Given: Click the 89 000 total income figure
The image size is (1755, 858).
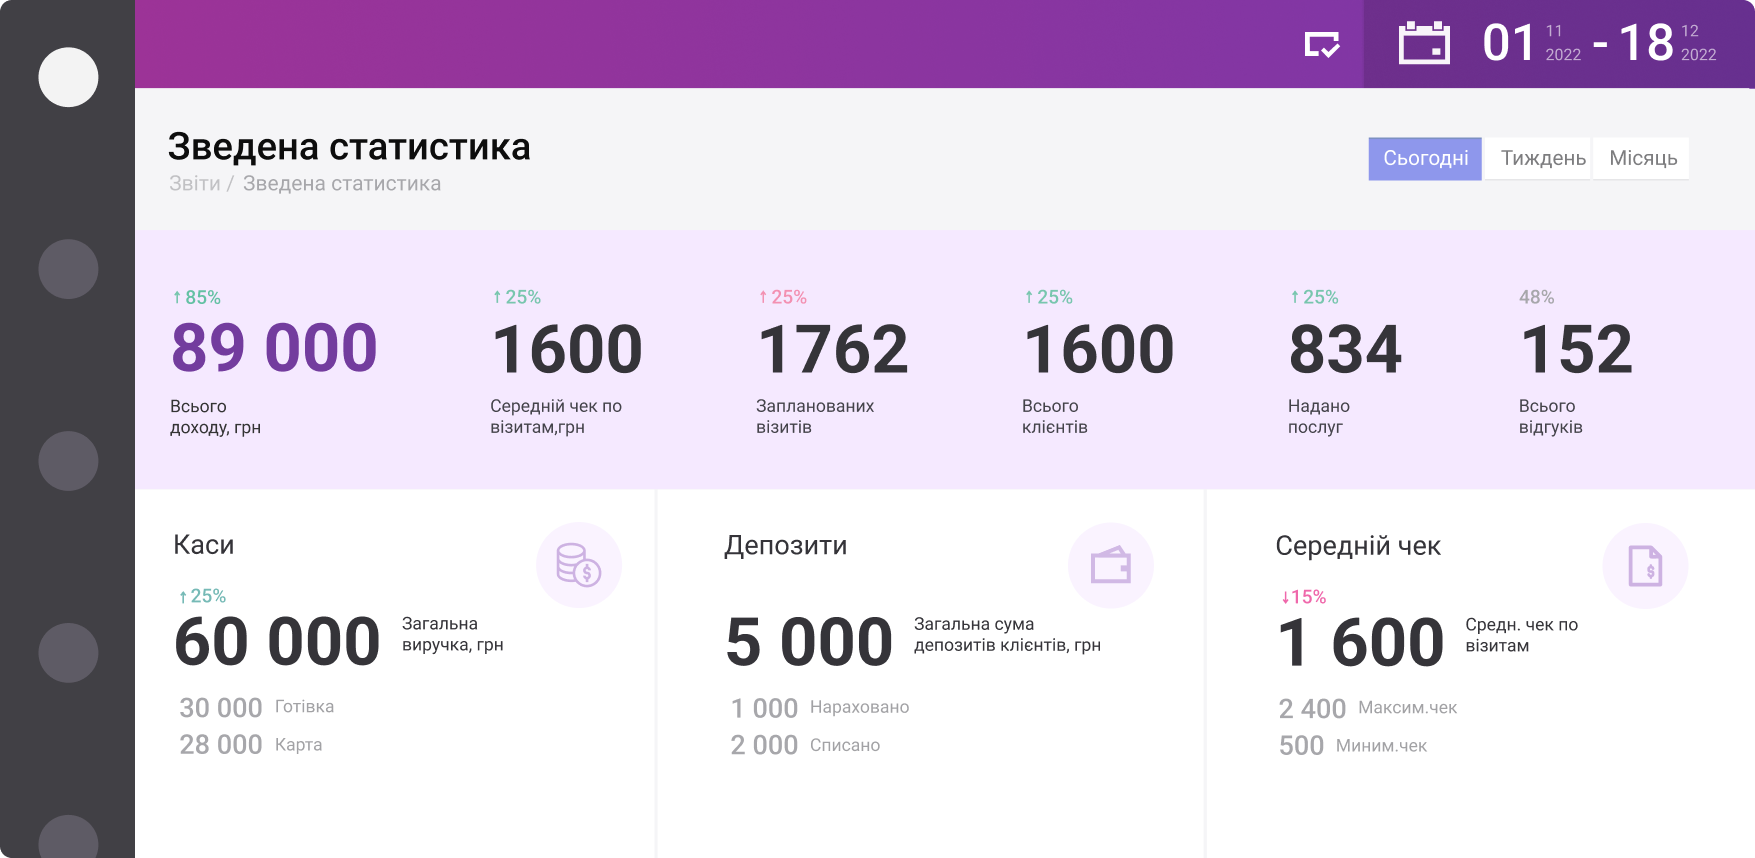Looking at the screenshot, I should click(x=274, y=349).
